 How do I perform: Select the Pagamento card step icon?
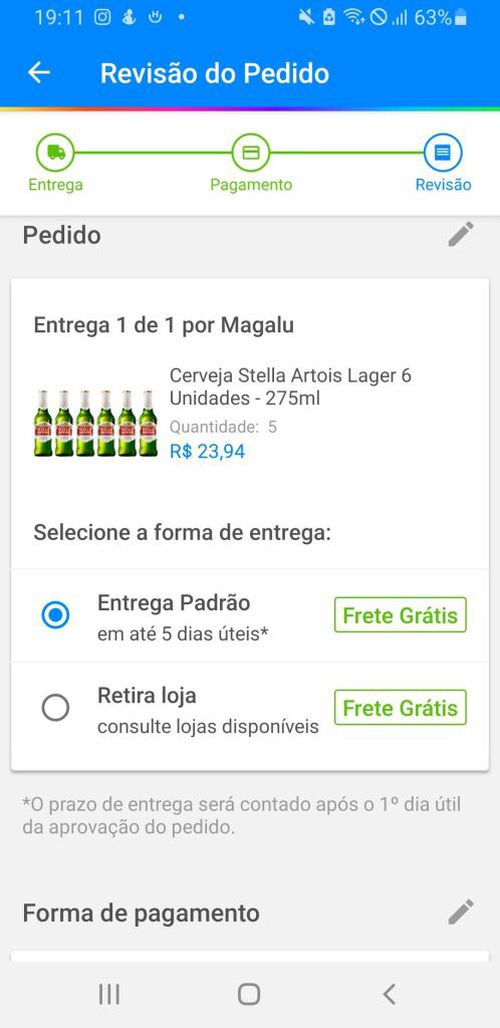(x=250, y=153)
